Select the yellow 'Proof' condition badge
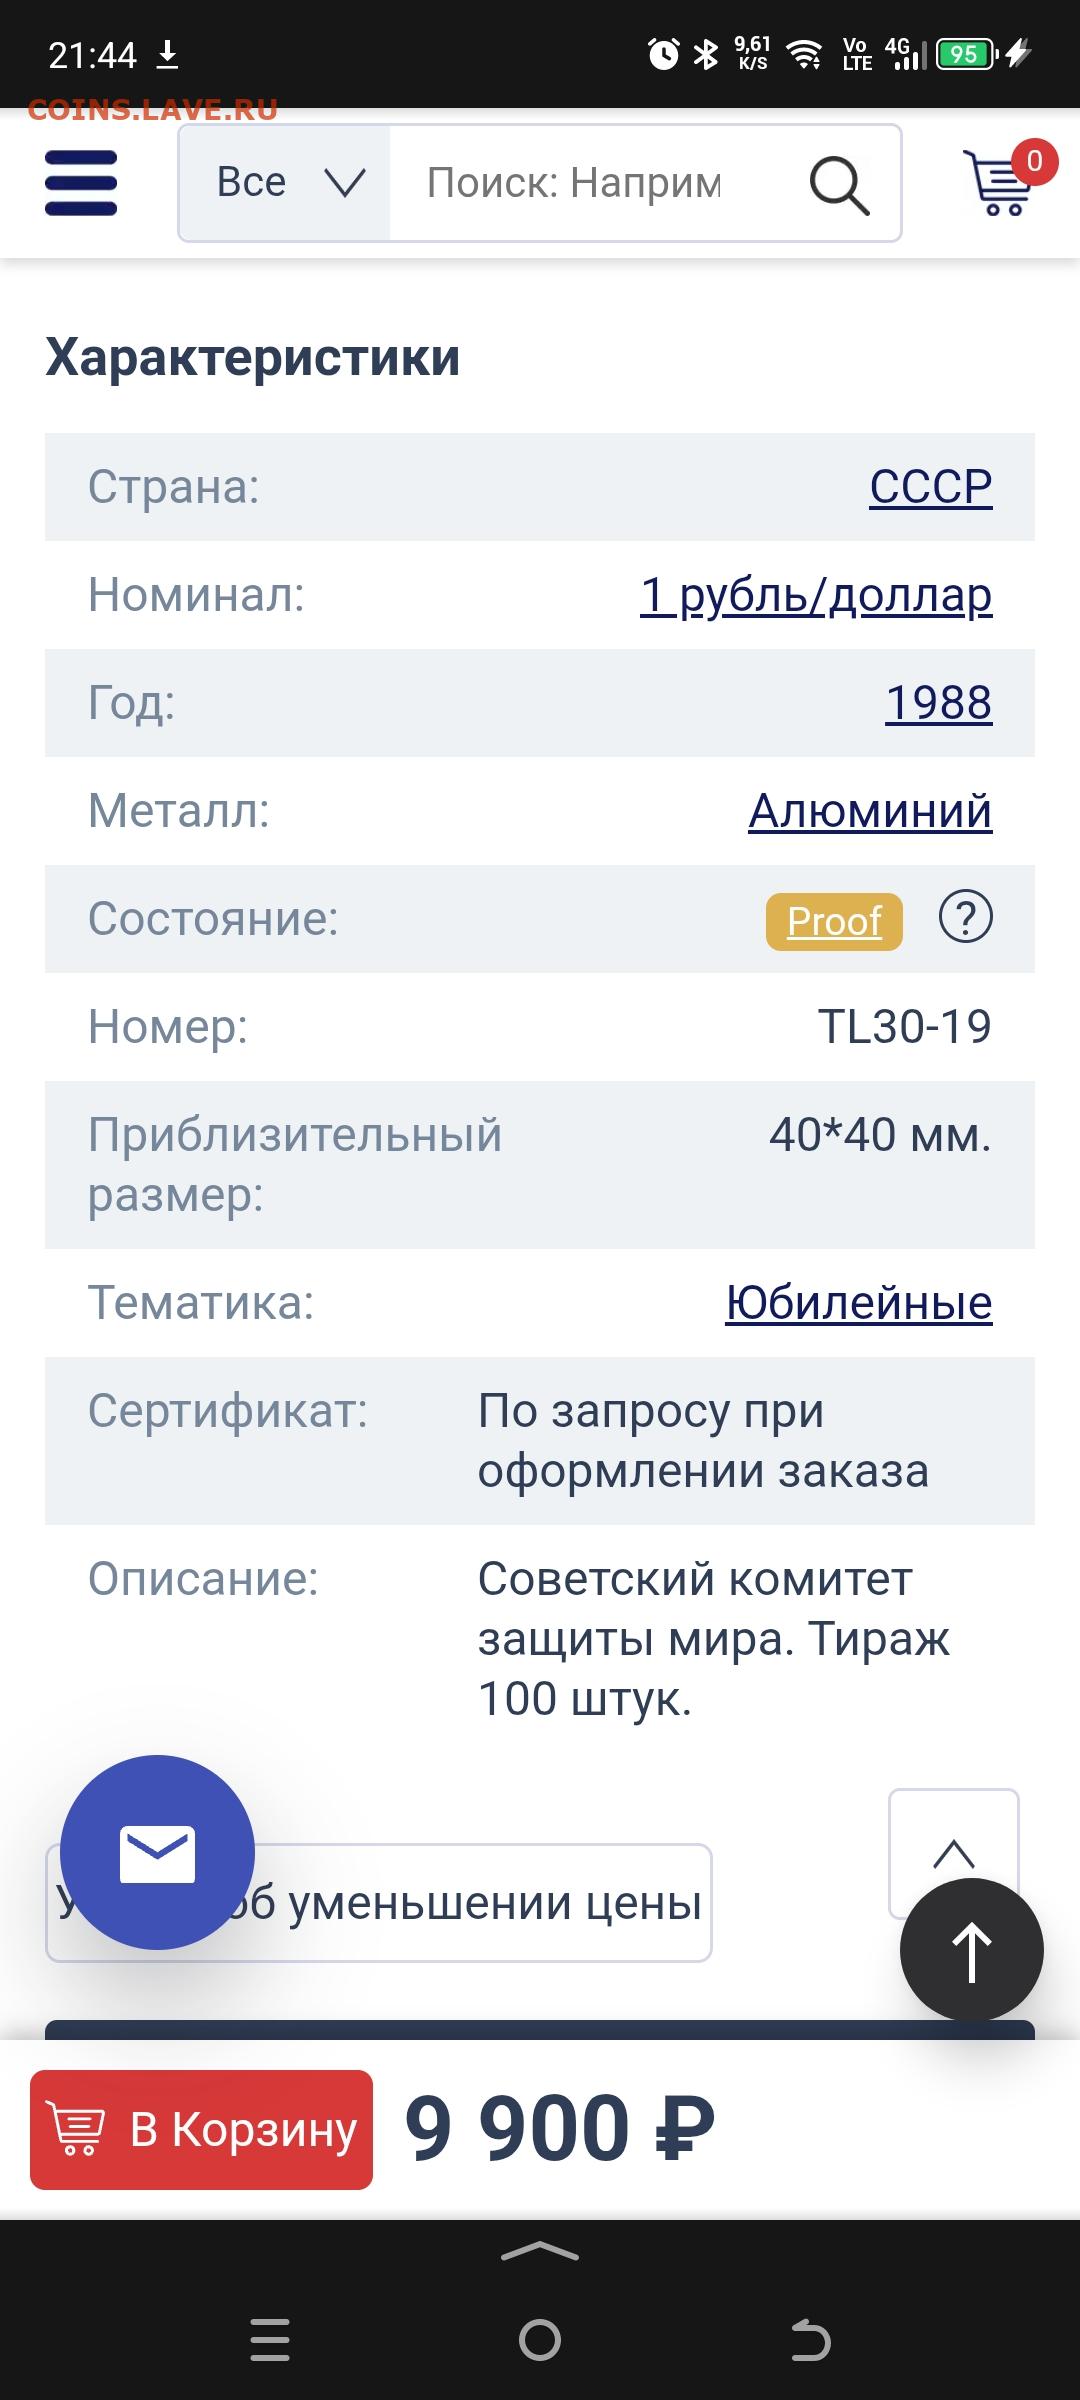1080x2400 pixels. [834, 921]
